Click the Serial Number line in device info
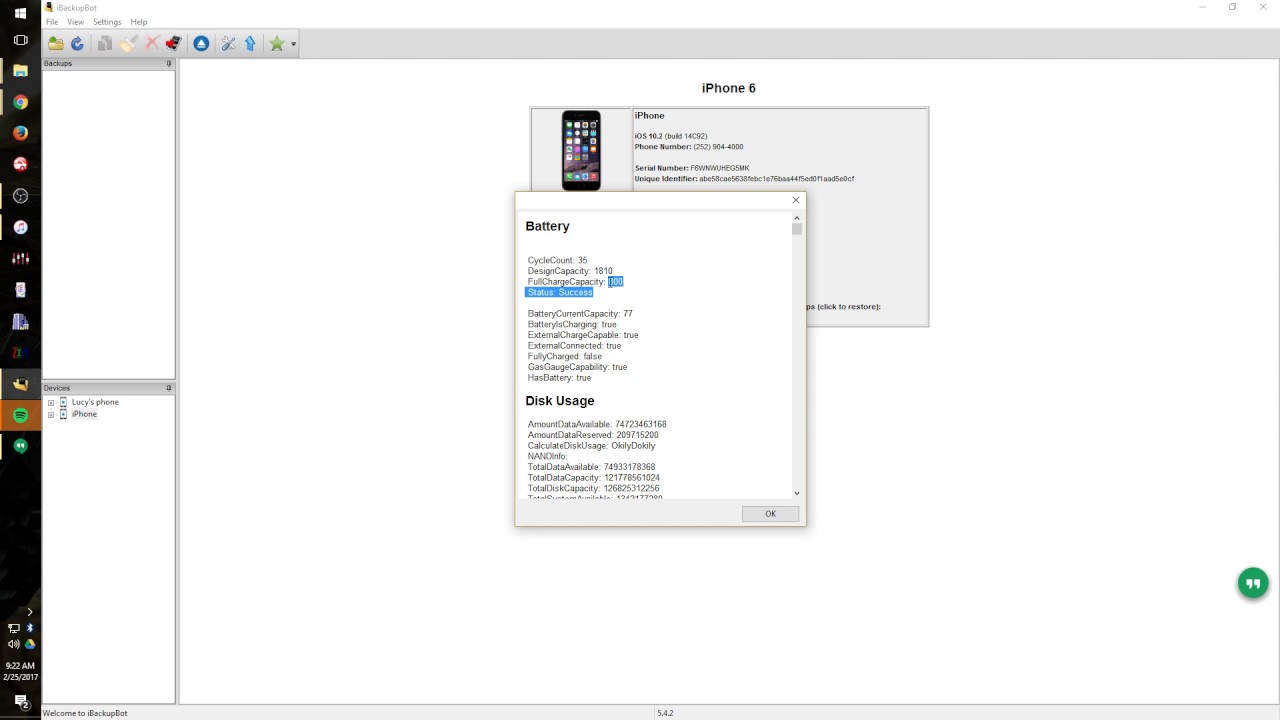1280x720 pixels. (x=692, y=168)
